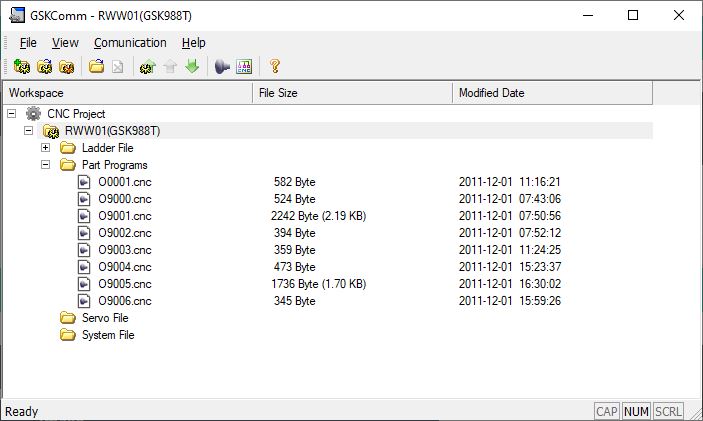This screenshot has height=421, width=703.
Task: Click the Modified Date column header
Action: (553, 93)
